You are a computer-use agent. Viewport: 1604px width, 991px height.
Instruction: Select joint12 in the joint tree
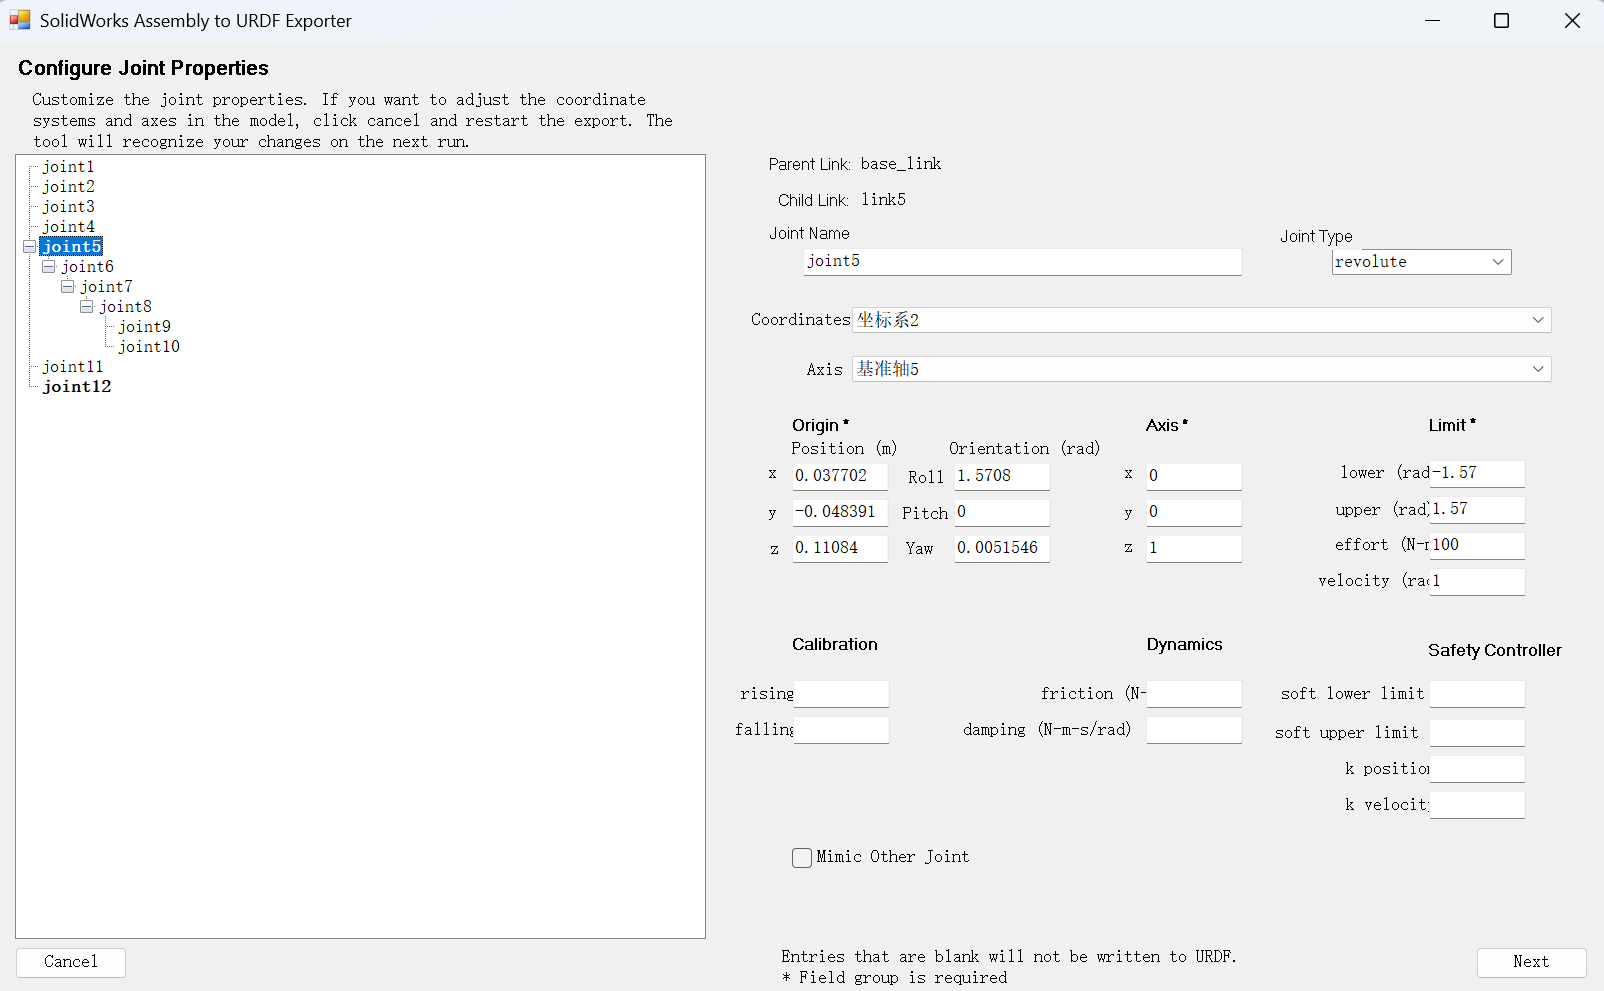point(77,387)
